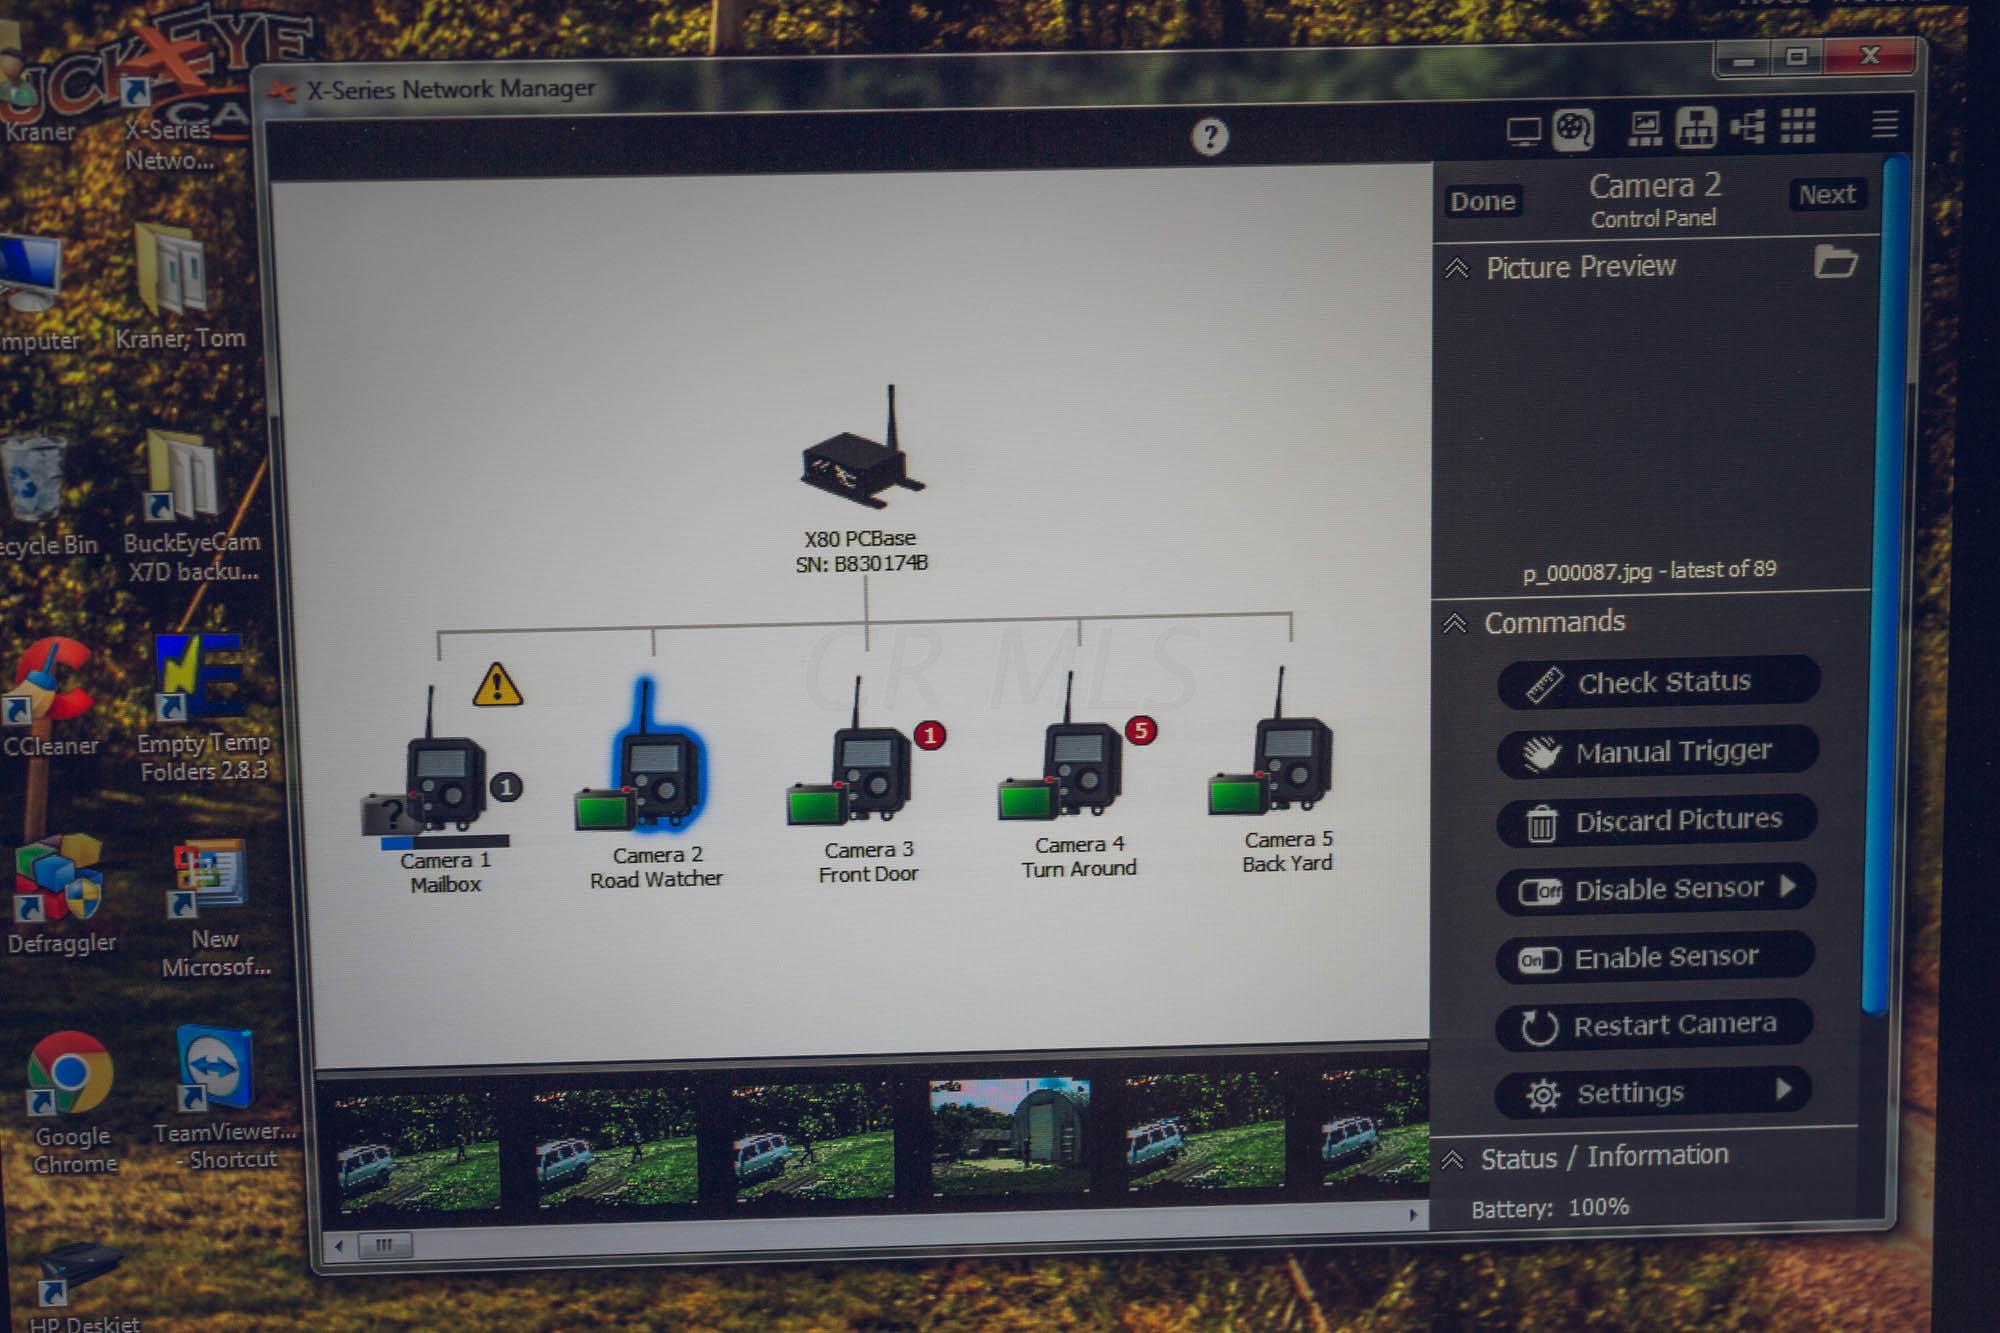Collapse the Picture Preview section
The width and height of the screenshot is (2000, 1333).
[x=1457, y=268]
